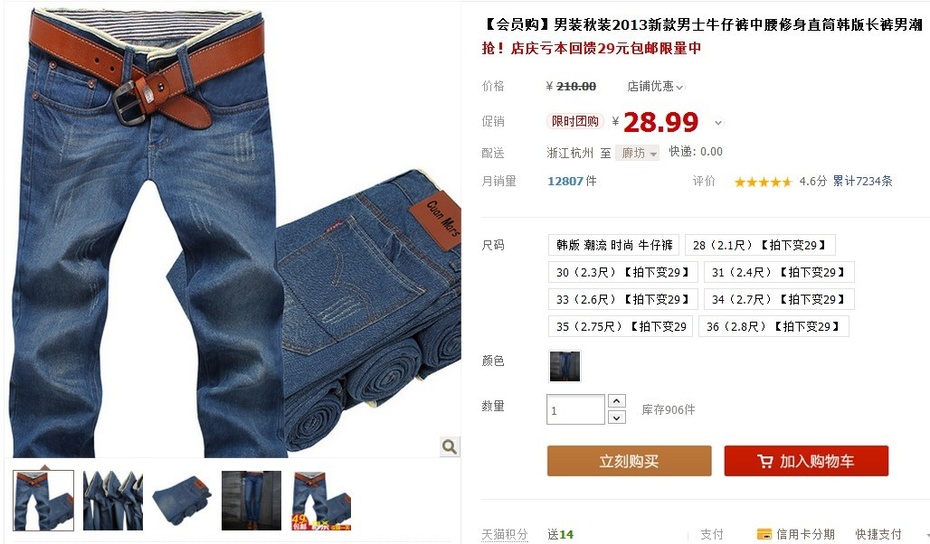Select the blue jeans color swatch
Image resolution: width=930 pixels, height=544 pixels.
click(565, 367)
